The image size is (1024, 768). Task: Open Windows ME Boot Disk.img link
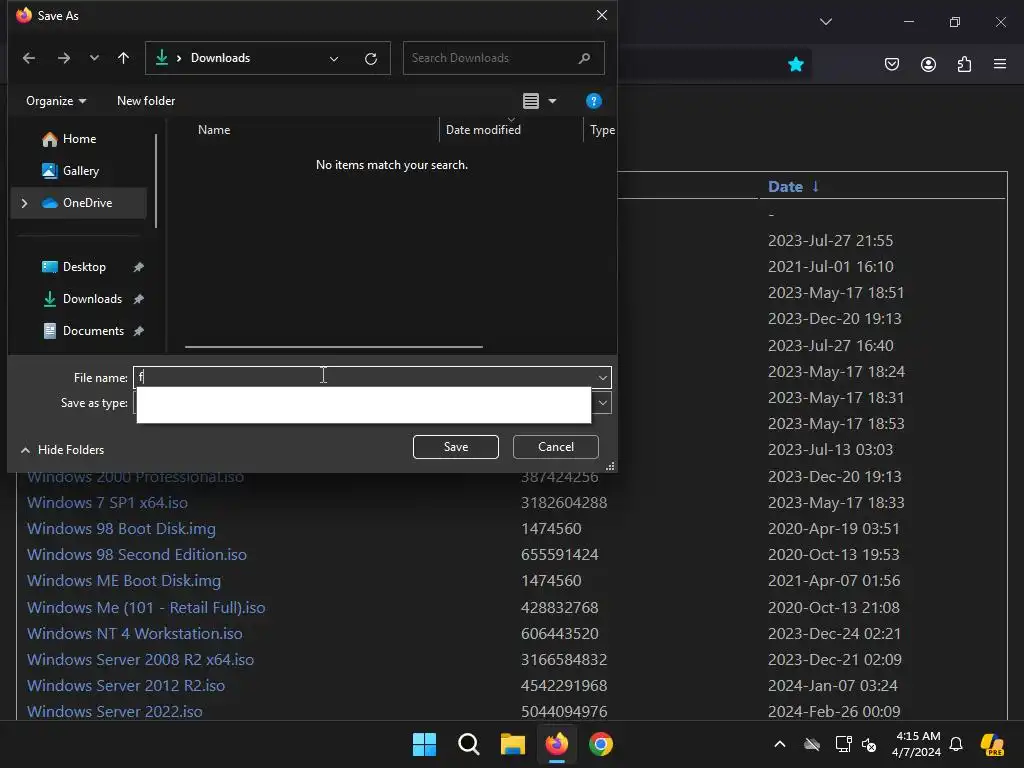[x=124, y=581]
